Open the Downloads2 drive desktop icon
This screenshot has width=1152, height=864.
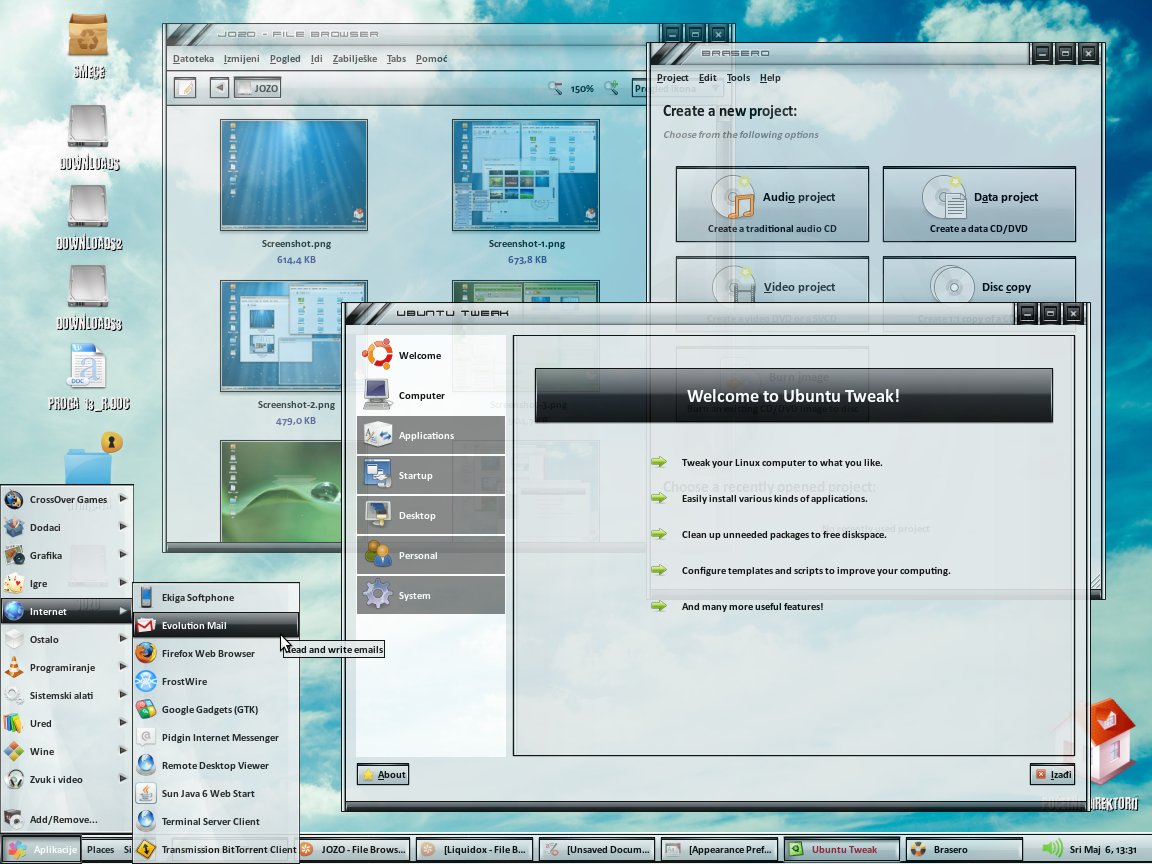88,206
